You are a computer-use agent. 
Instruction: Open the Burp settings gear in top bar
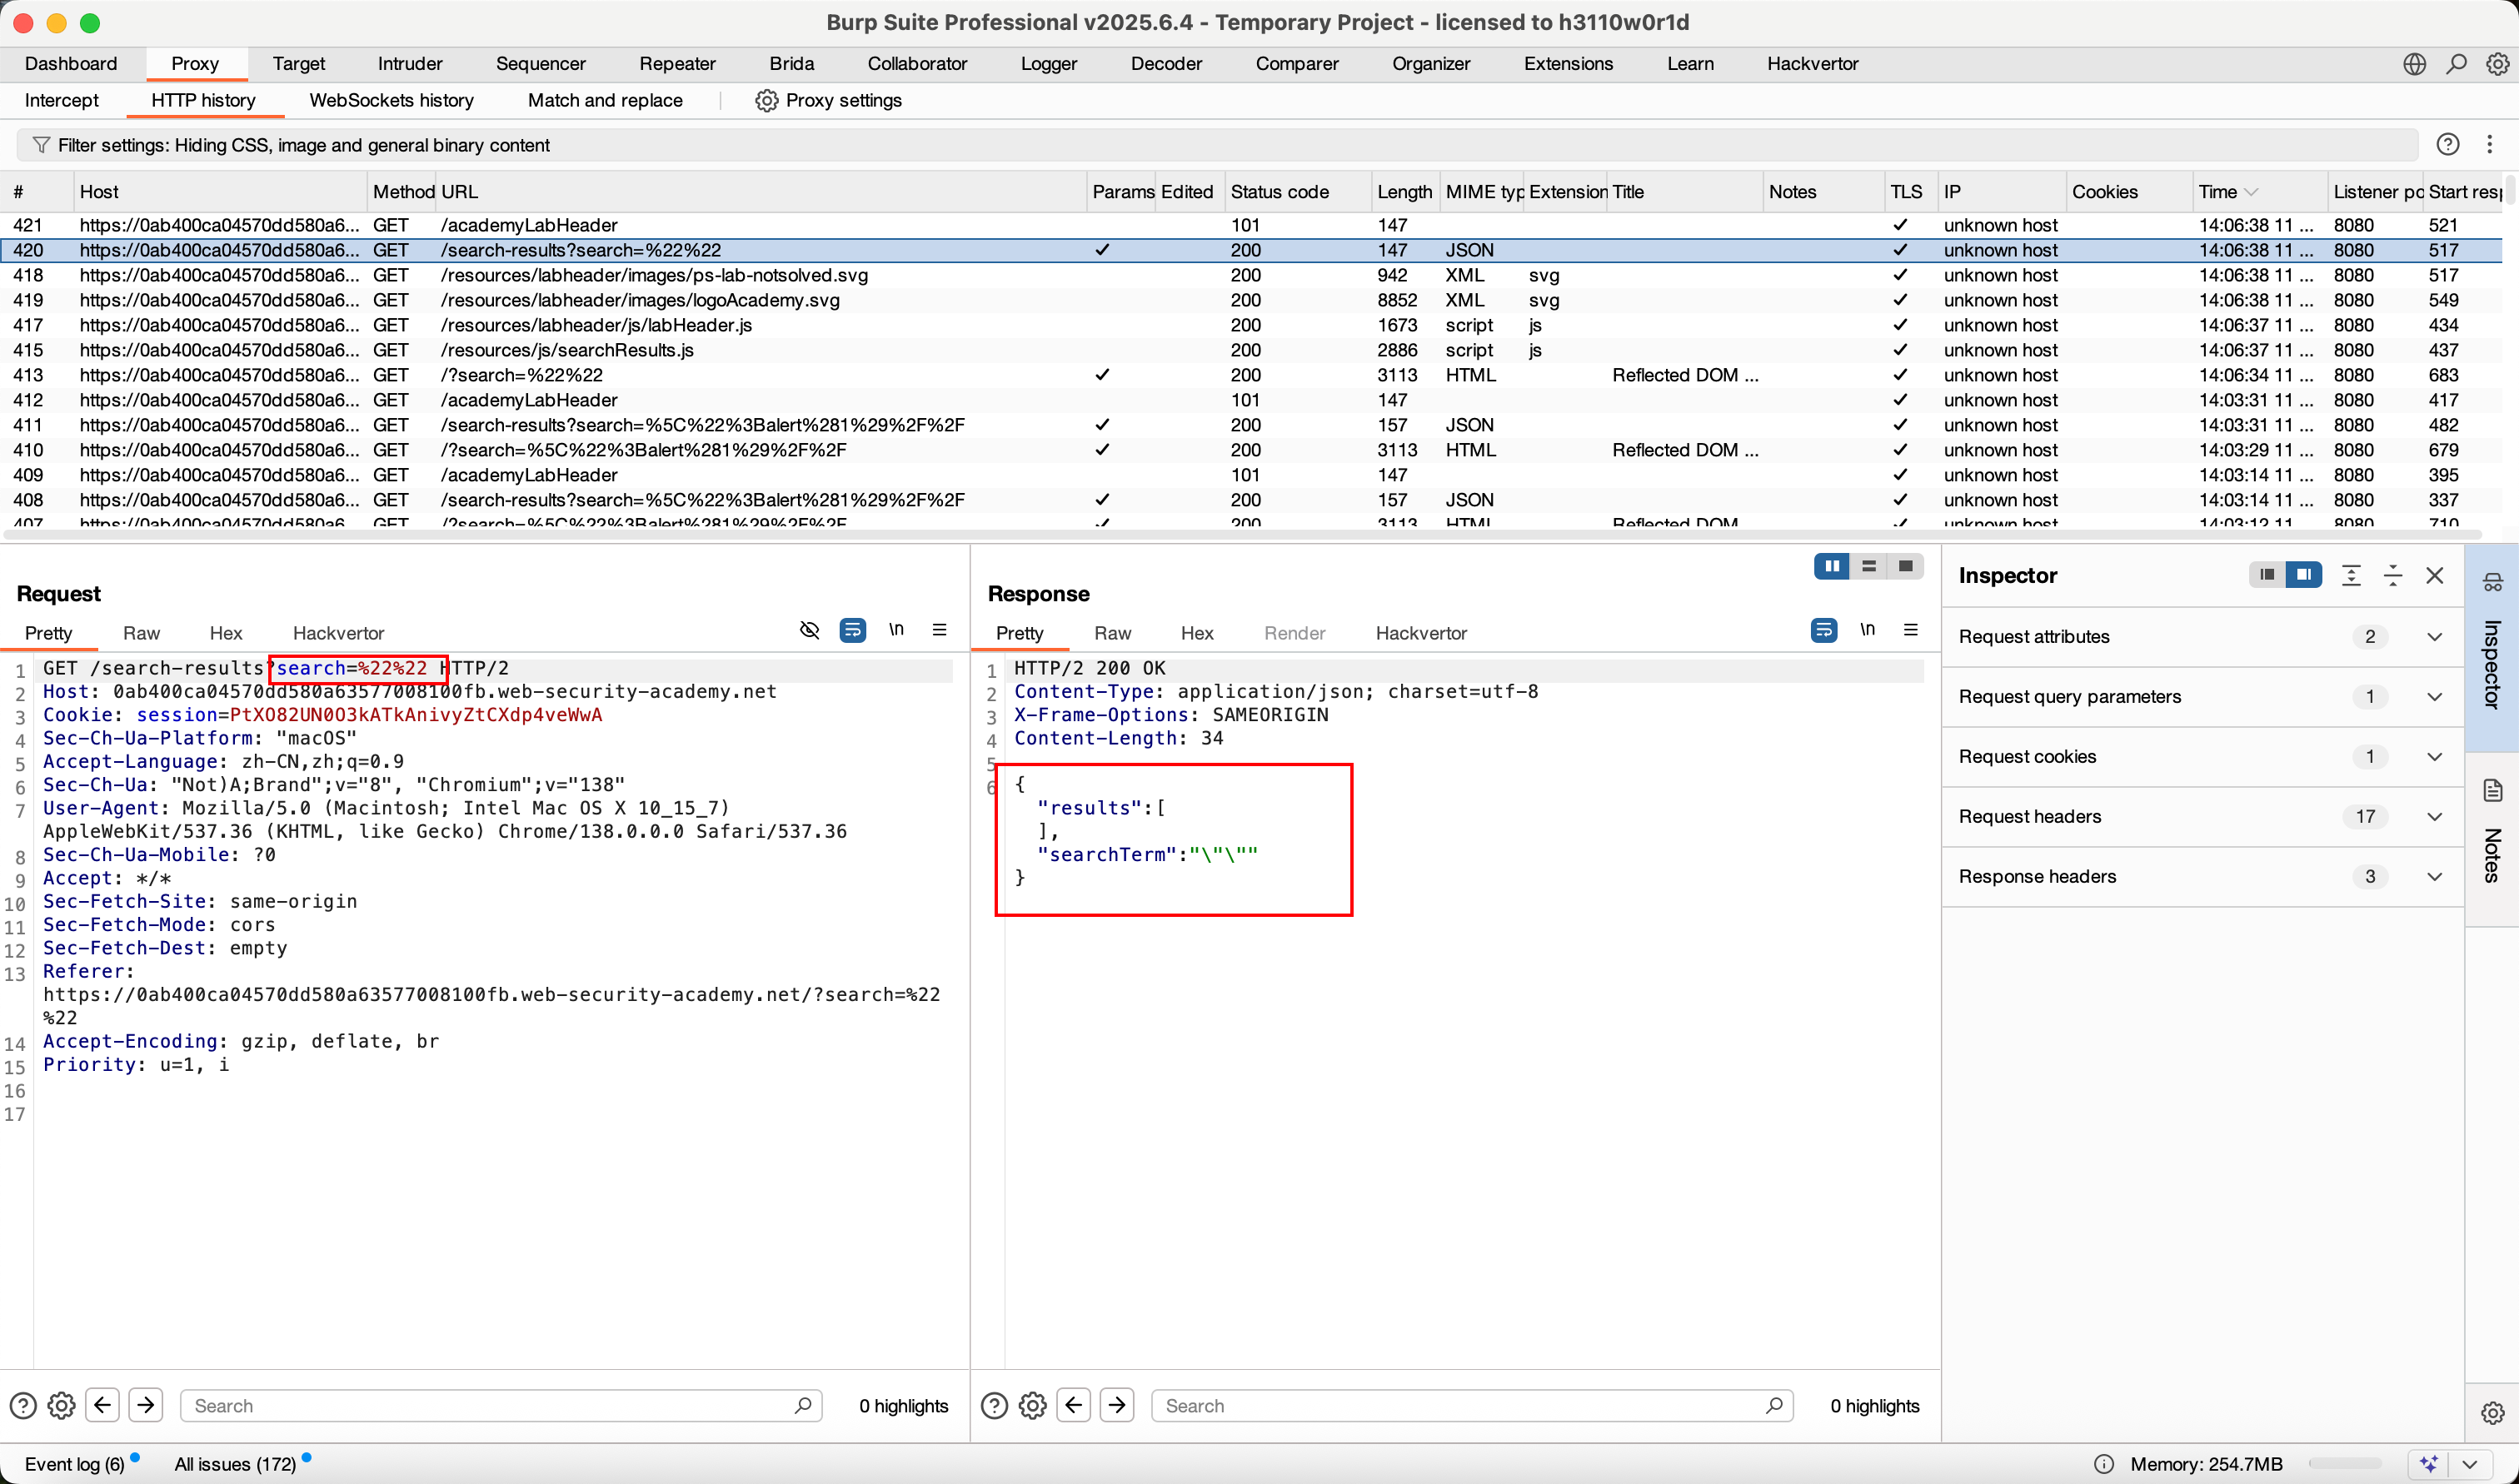point(2497,64)
